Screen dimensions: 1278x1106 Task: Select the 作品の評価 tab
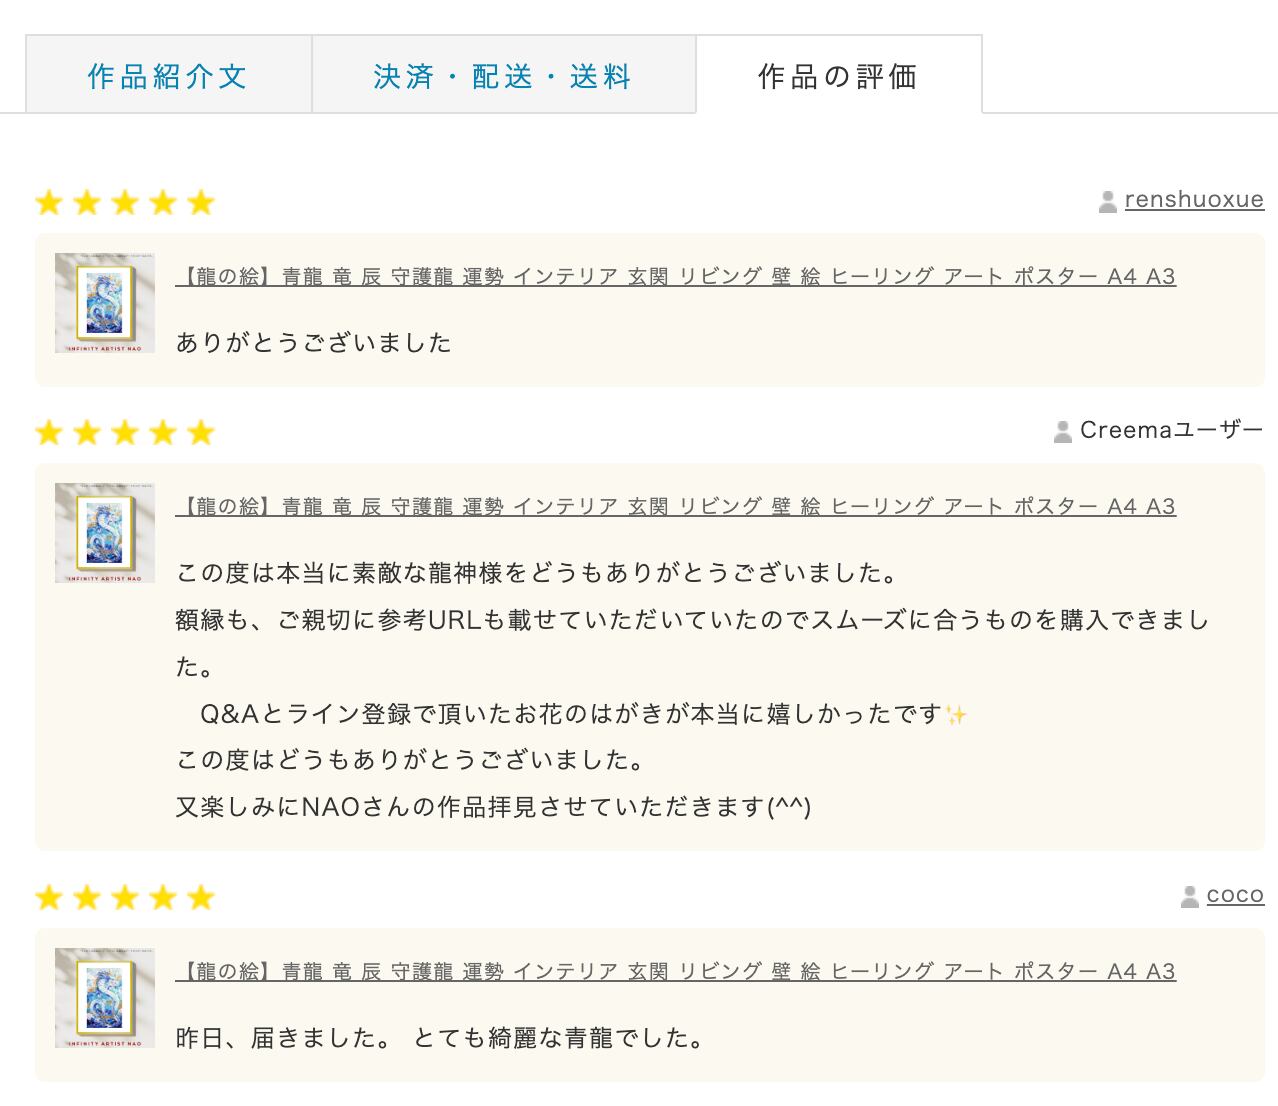(x=838, y=76)
